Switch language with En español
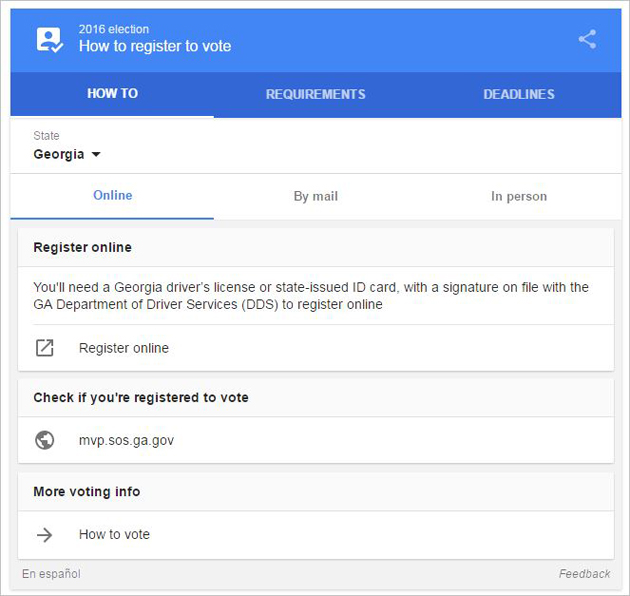This screenshot has height=596, width=630. click(51, 574)
